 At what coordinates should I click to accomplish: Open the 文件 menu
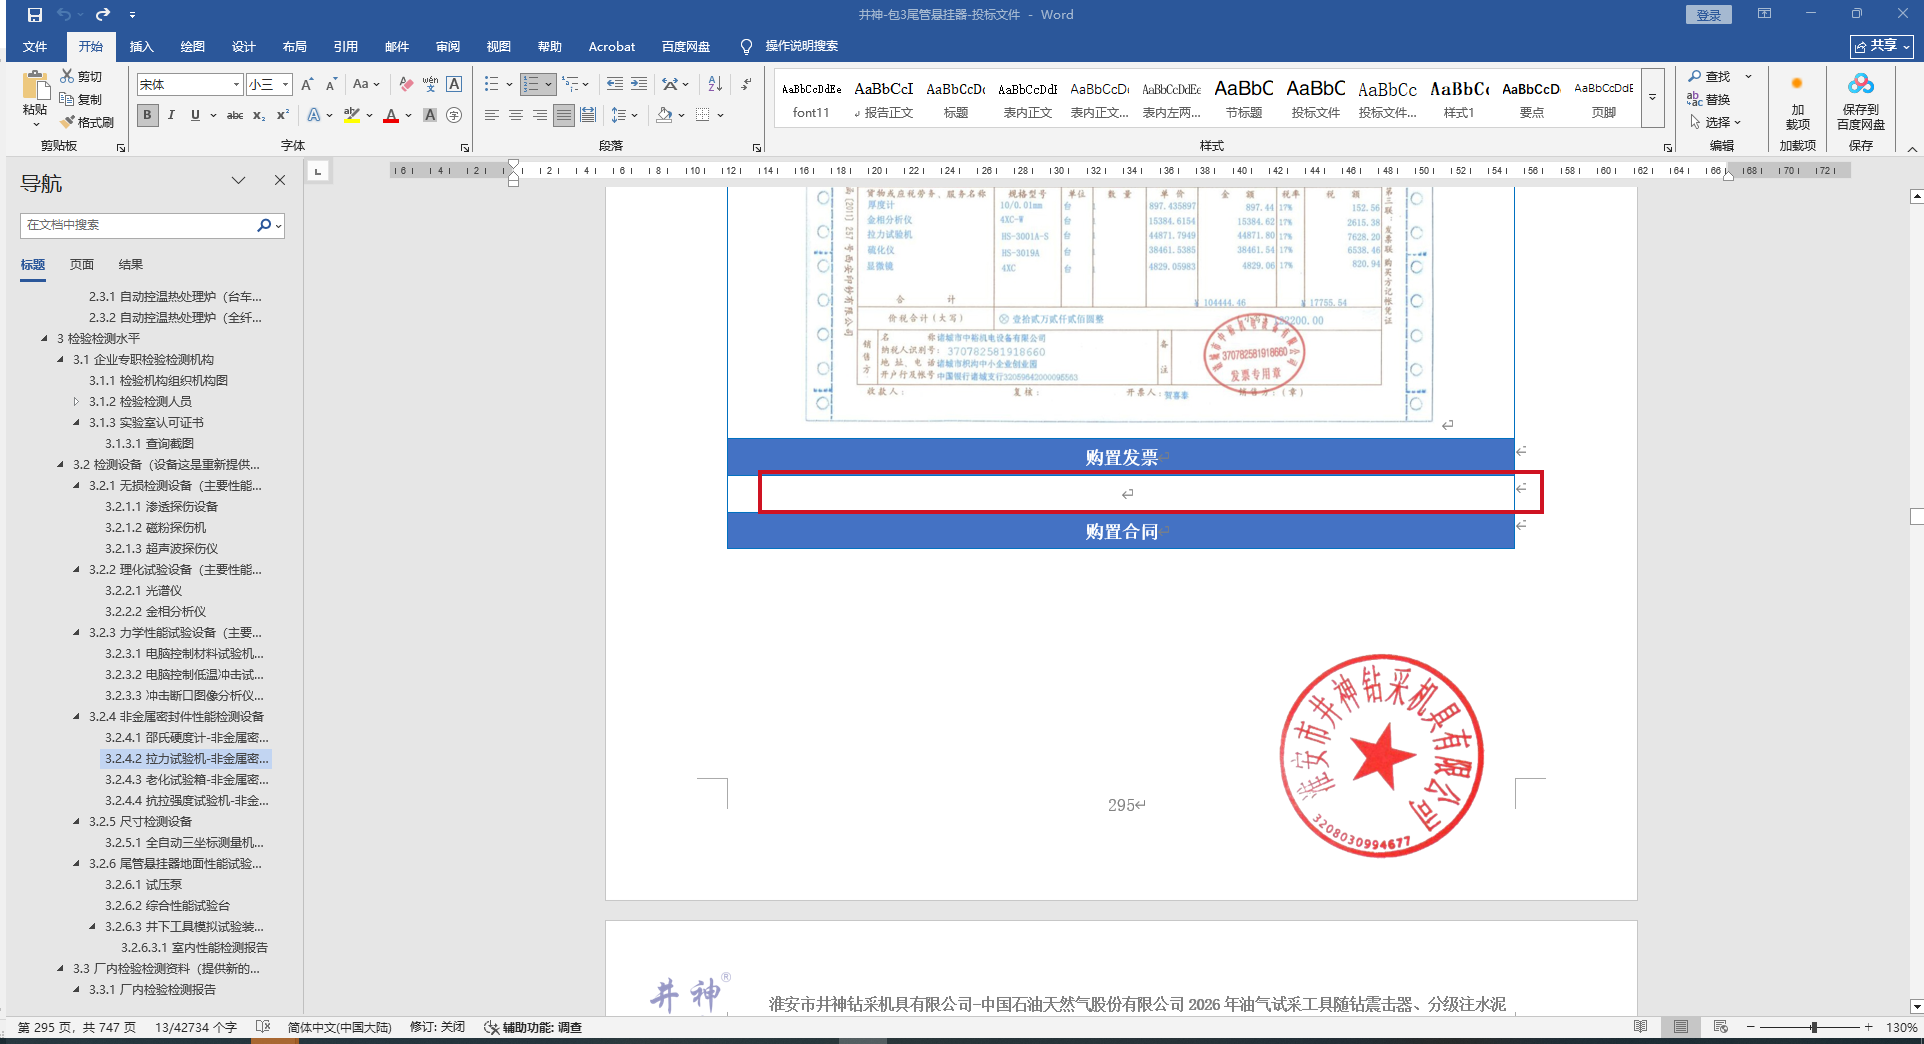tap(35, 46)
